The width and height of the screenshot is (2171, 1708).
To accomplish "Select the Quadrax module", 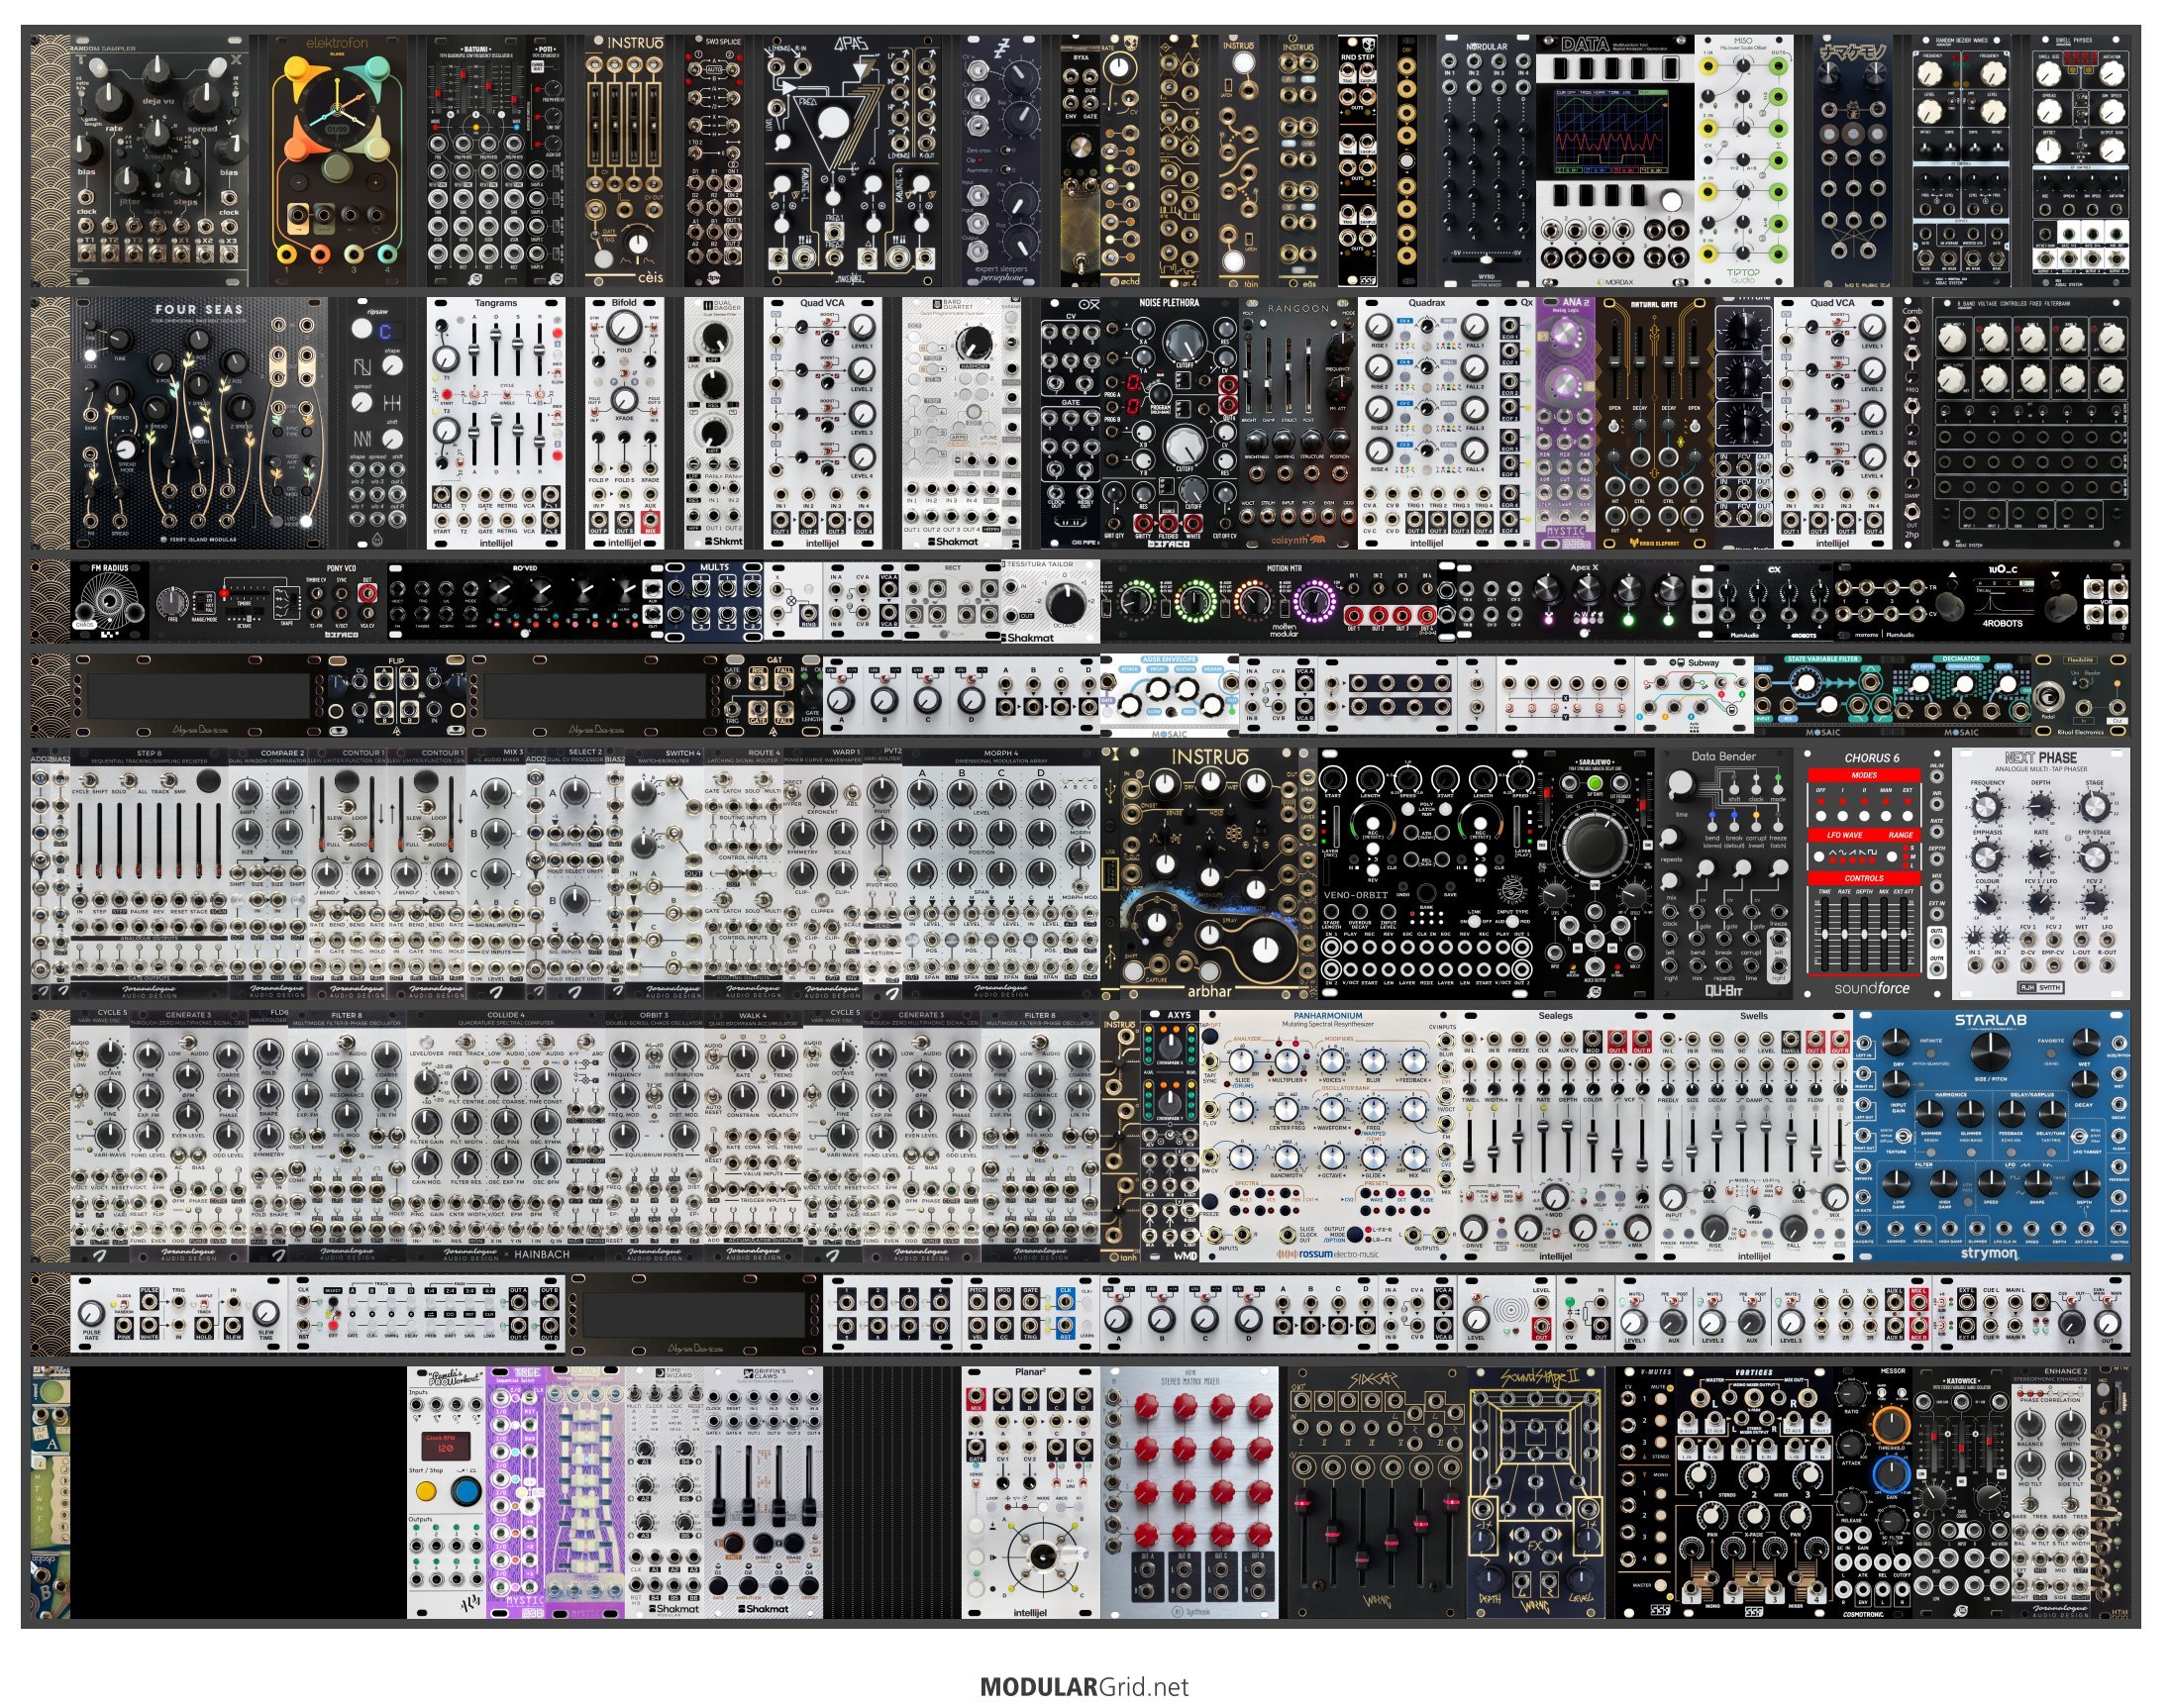I will (x=1426, y=423).
